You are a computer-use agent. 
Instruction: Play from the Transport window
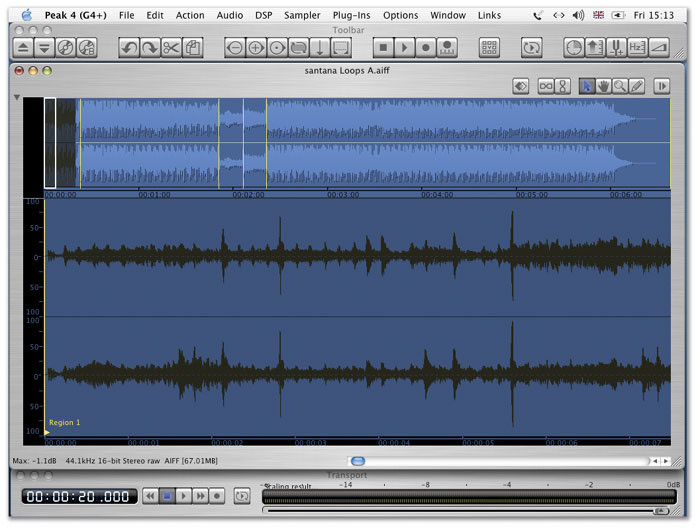coord(183,496)
